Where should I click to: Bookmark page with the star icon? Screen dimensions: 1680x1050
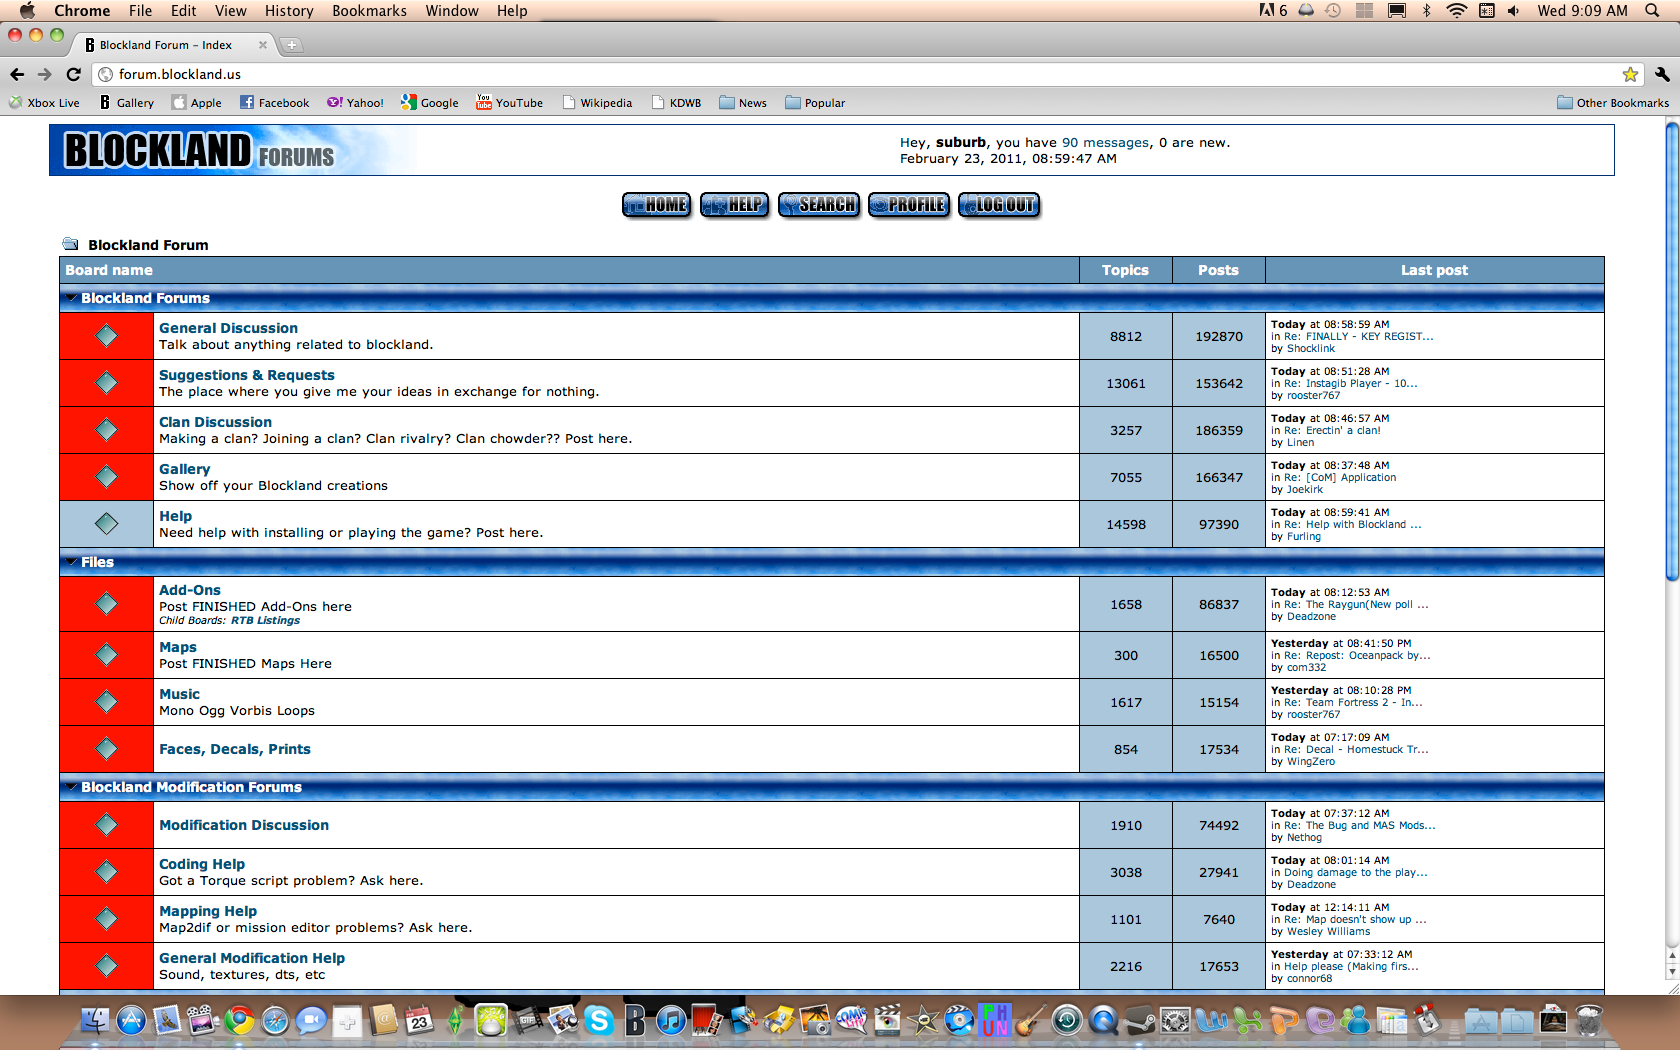1630,74
